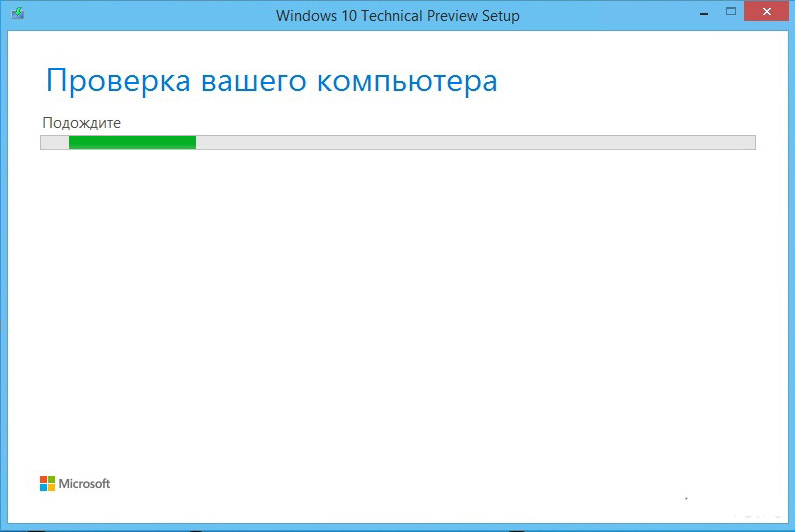Click the Microsoft logo
Viewport: 795px width, 532px height.
(75, 483)
